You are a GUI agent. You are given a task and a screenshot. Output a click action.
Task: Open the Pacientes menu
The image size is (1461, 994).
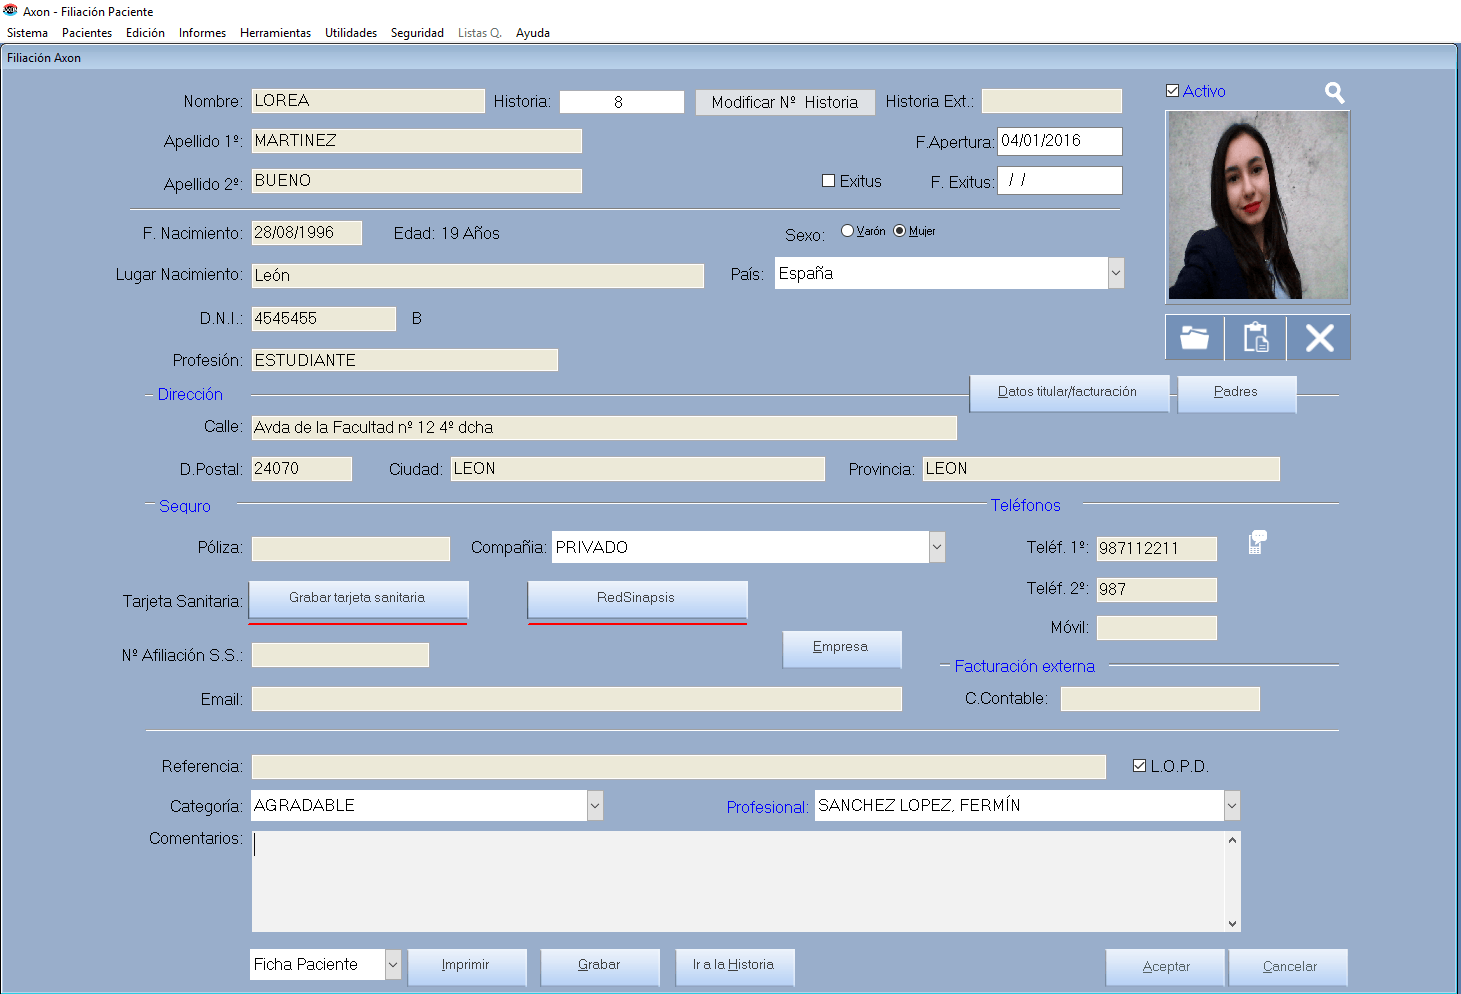pyautogui.click(x=87, y=33)
